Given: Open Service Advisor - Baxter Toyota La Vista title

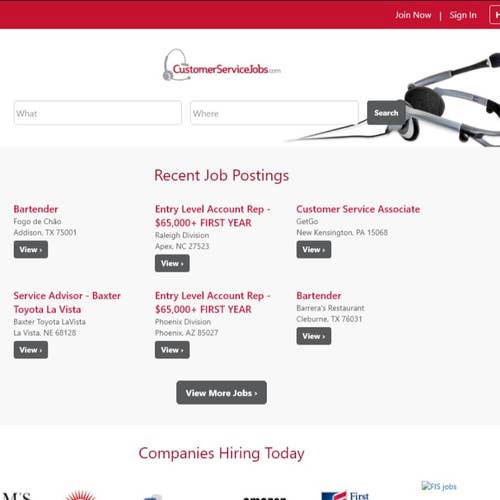Looking at the screenshot, I should click(67, 302).
